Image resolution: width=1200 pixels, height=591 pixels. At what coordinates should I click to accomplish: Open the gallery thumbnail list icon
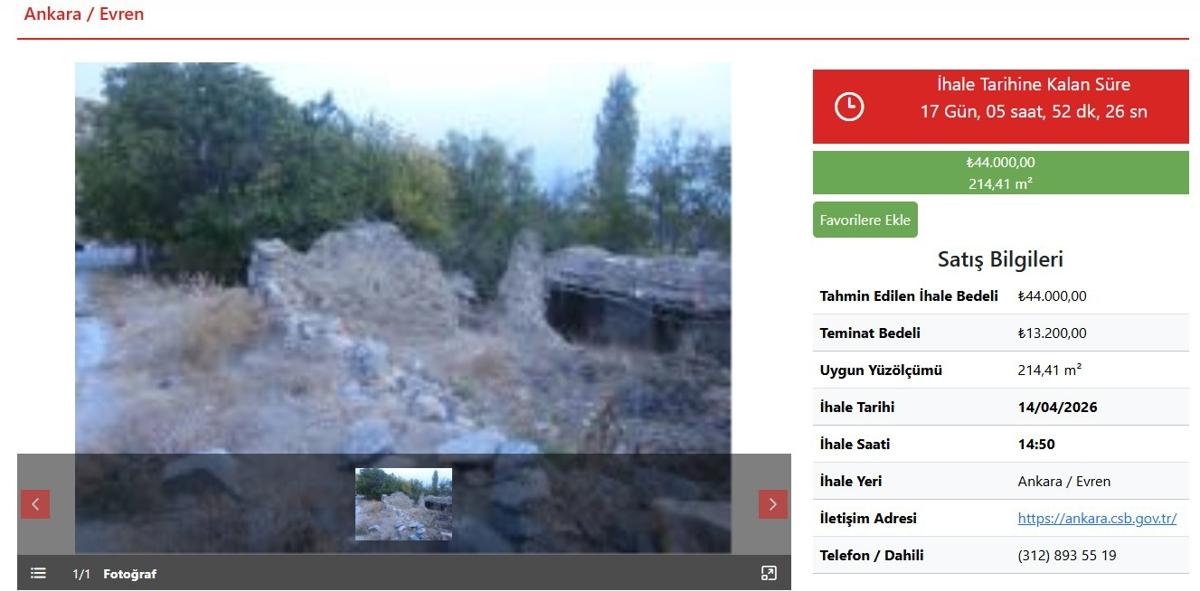pos(38,573)
